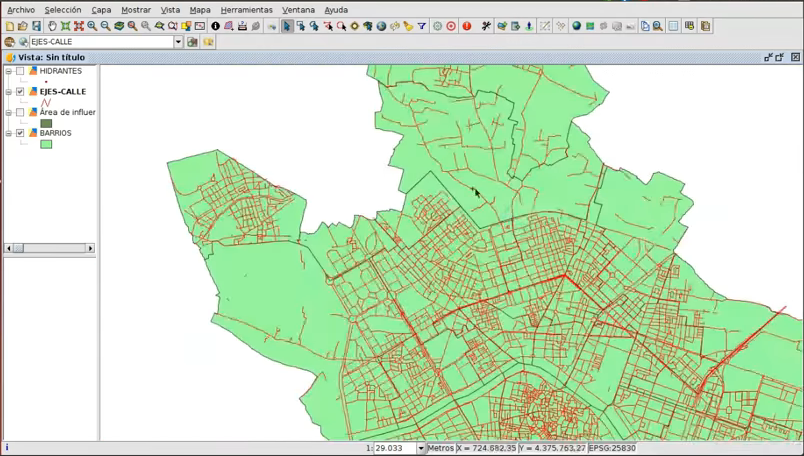Toggle the BARRIOS layer checkbox
Screen dimensions: 804x456
pos(20,133)
